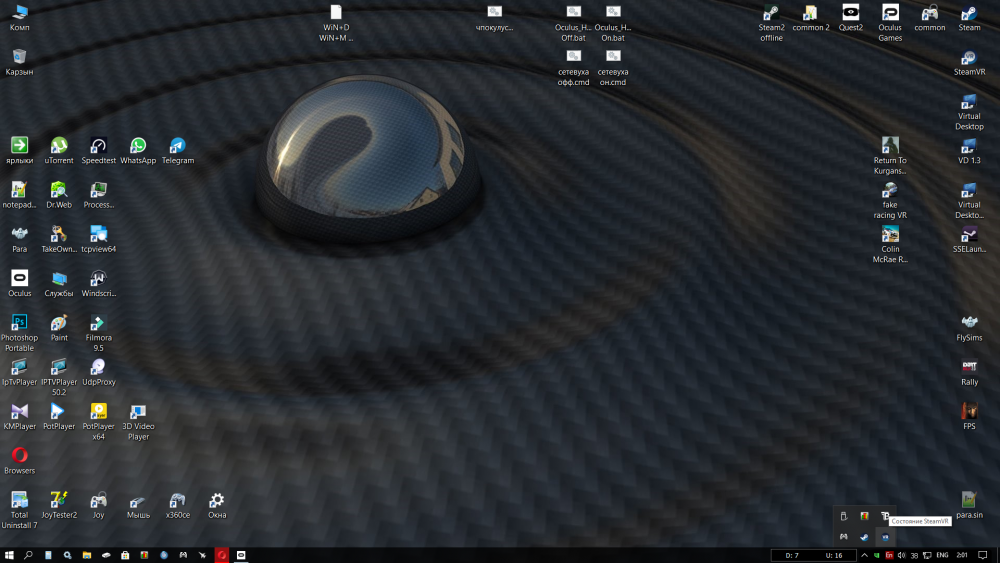Screen dimensions: 1000x563
Task: Select the Карзын recycle bin icon
Action: point(20,62)
